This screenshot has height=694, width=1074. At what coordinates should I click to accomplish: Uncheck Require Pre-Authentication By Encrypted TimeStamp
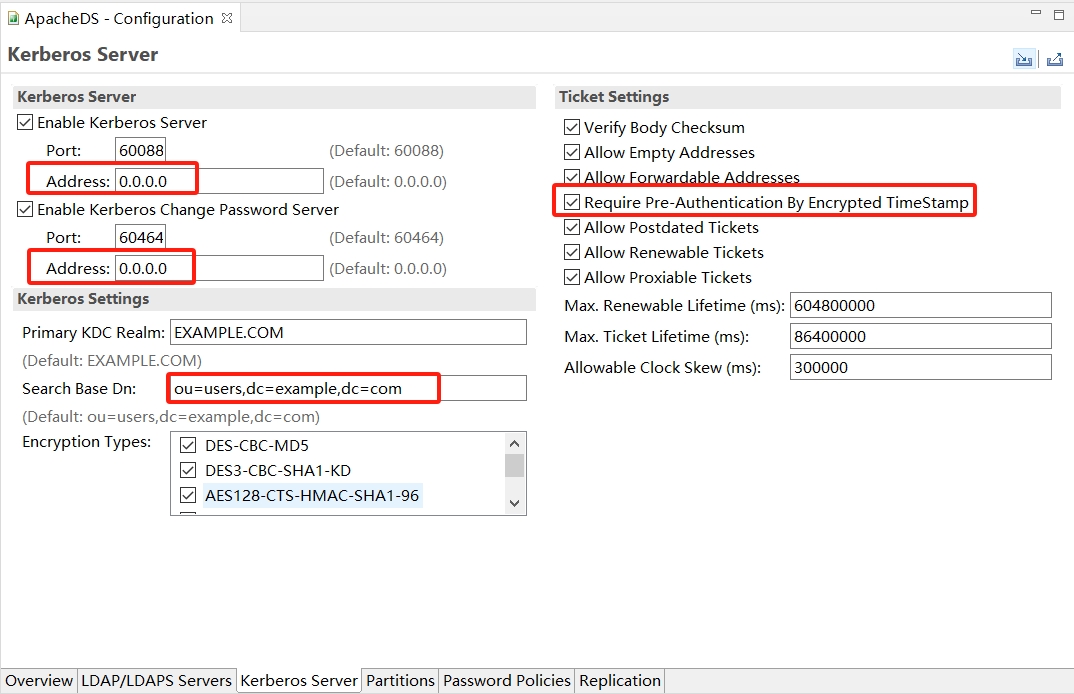[572, 203]
